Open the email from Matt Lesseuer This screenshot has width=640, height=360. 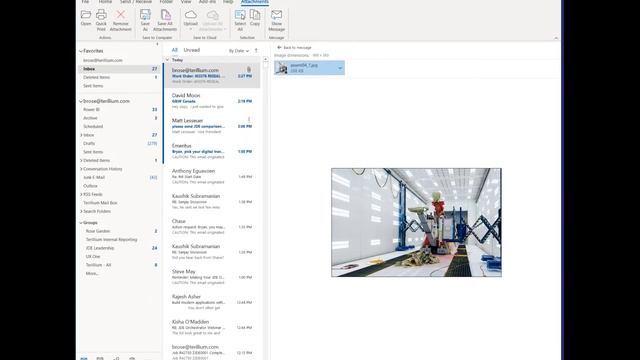(212, 126)
